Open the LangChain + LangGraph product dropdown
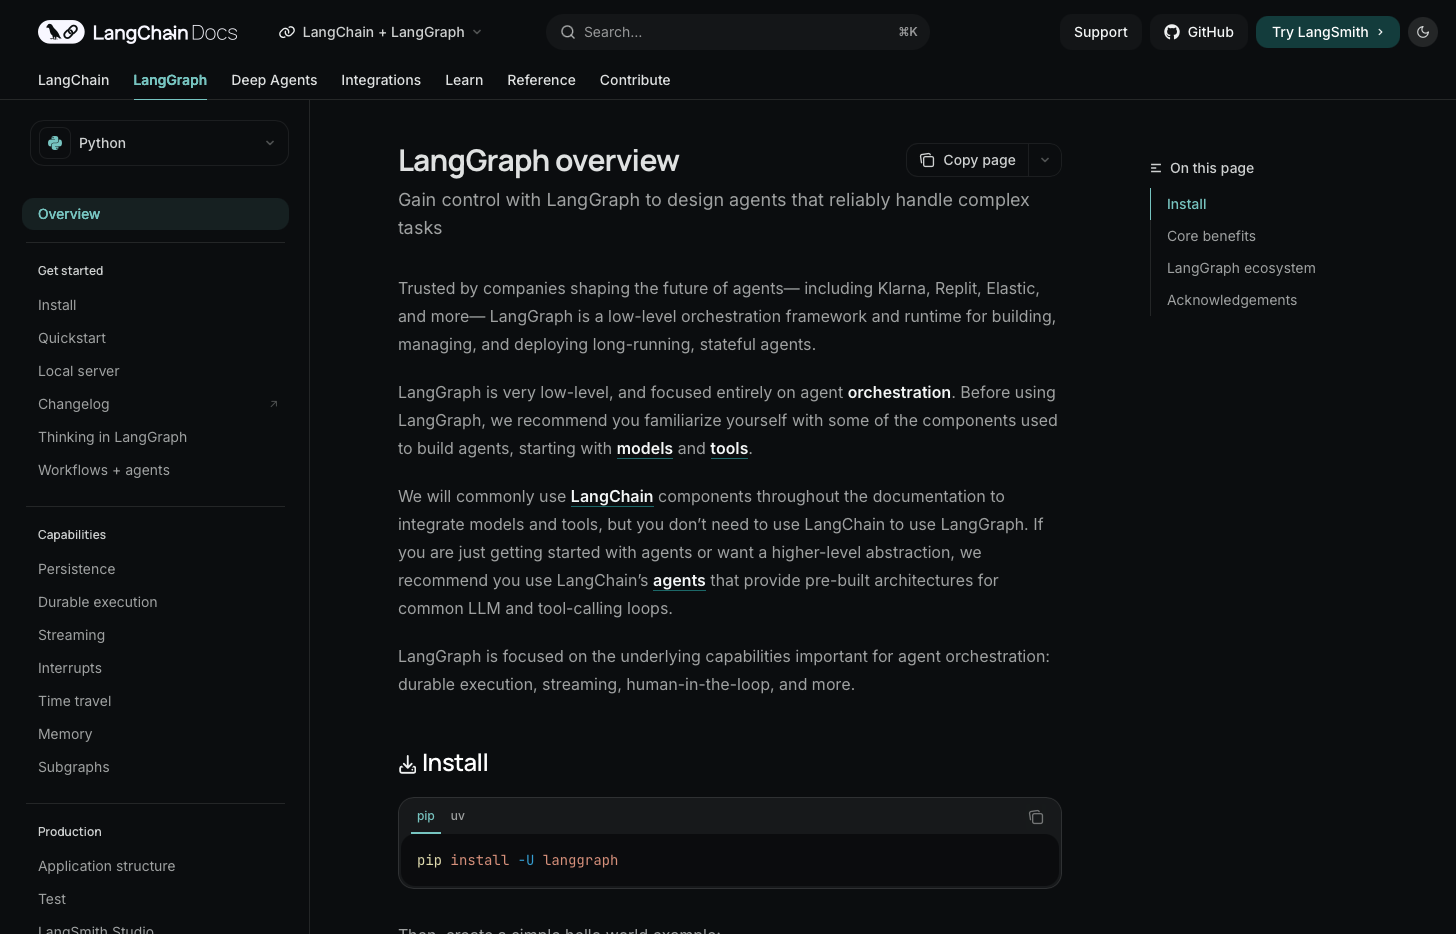 click(x=380, y=32)
